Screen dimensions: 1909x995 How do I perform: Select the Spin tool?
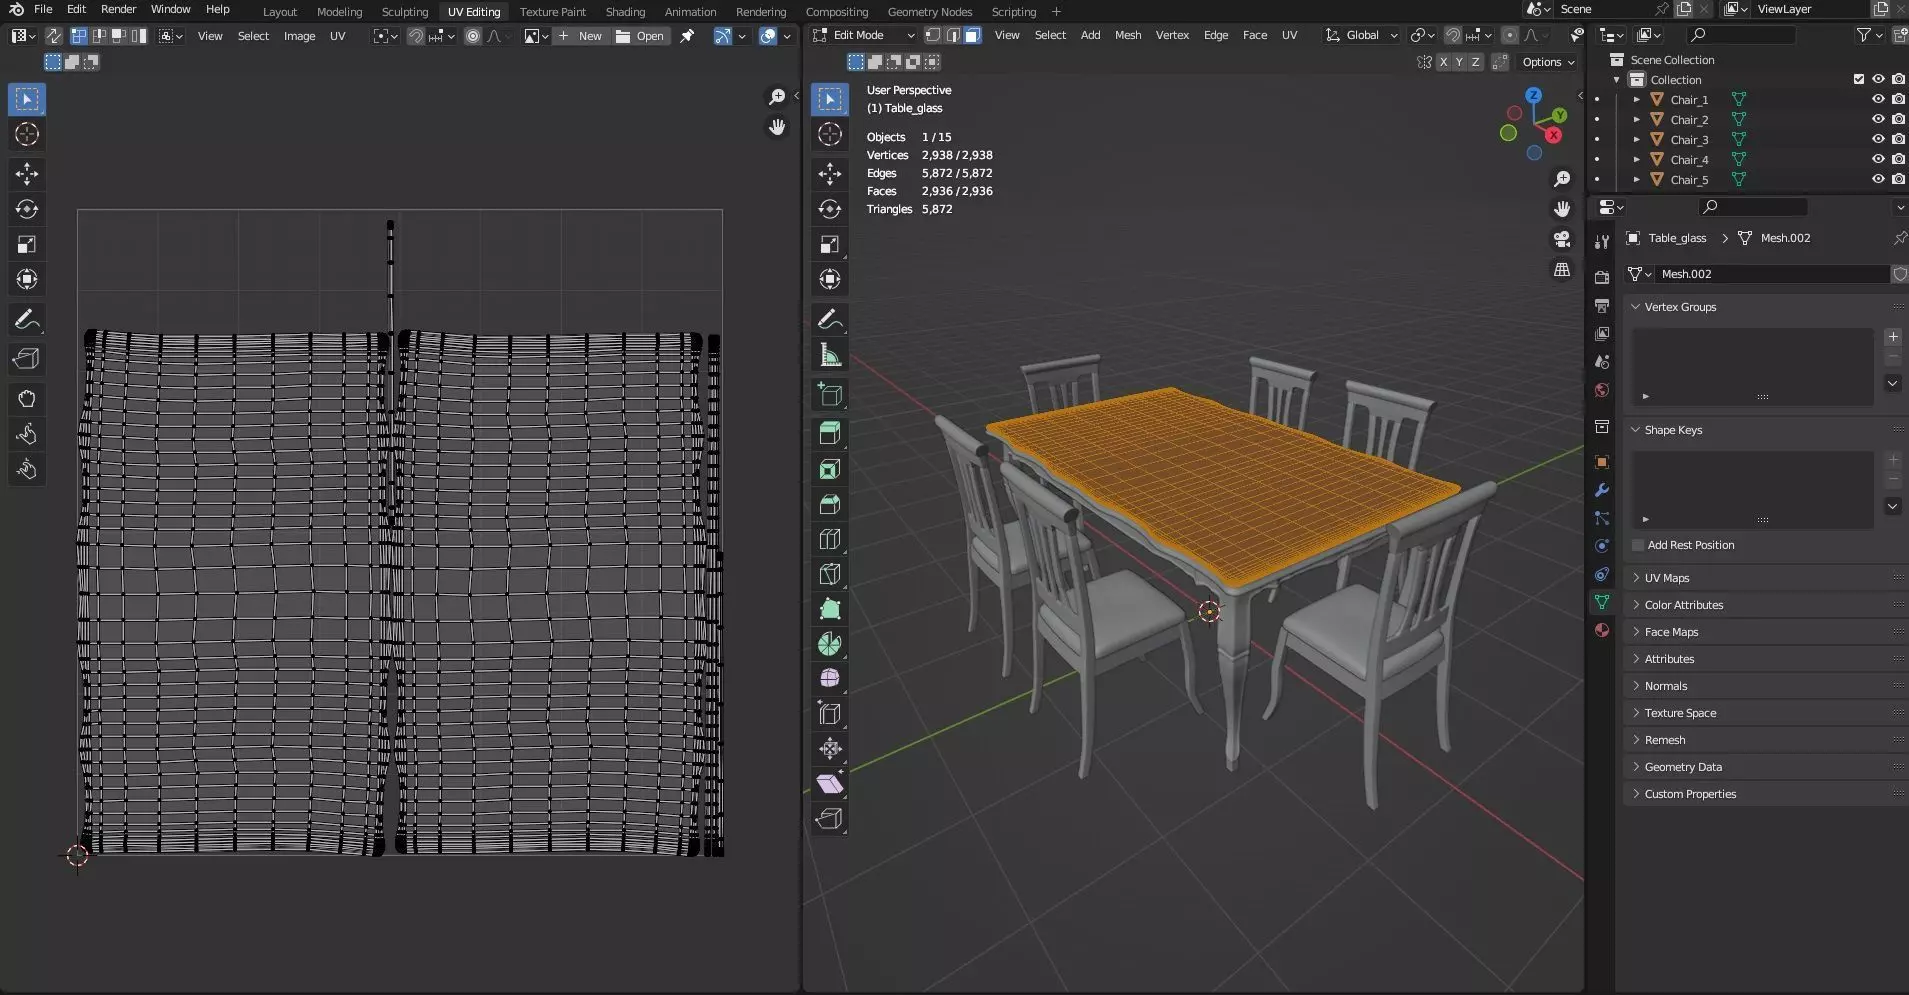830,644
